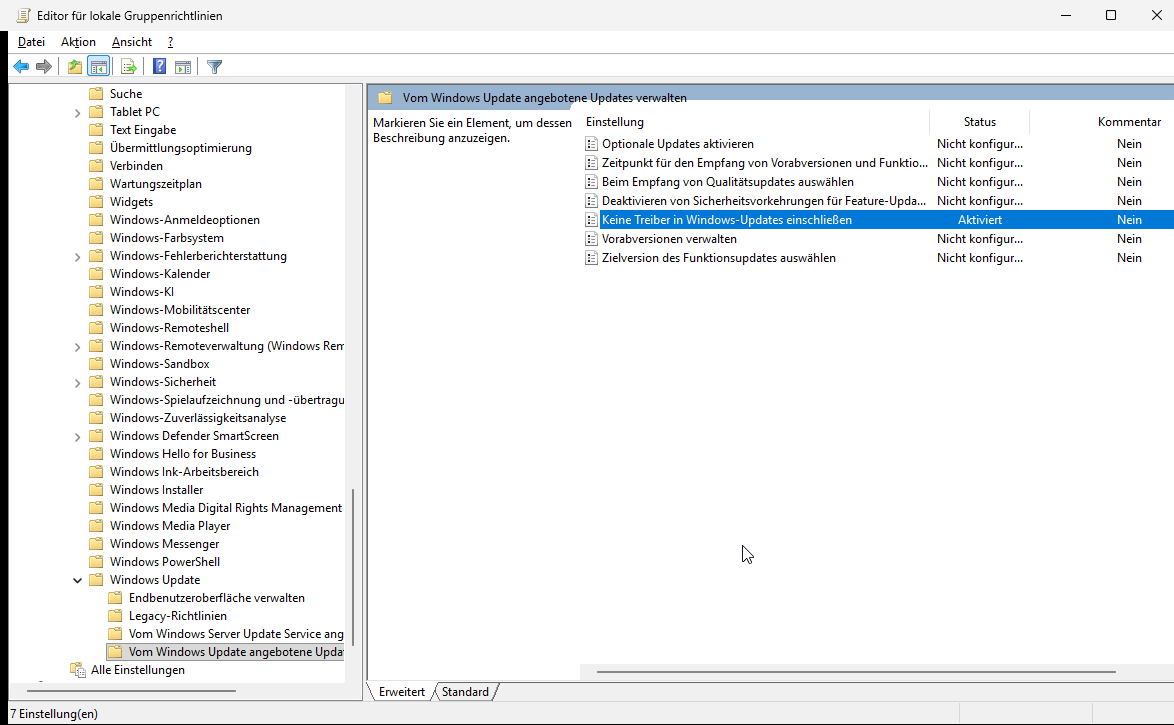Click the Forward arrow in toolbar

coord(44,67)
